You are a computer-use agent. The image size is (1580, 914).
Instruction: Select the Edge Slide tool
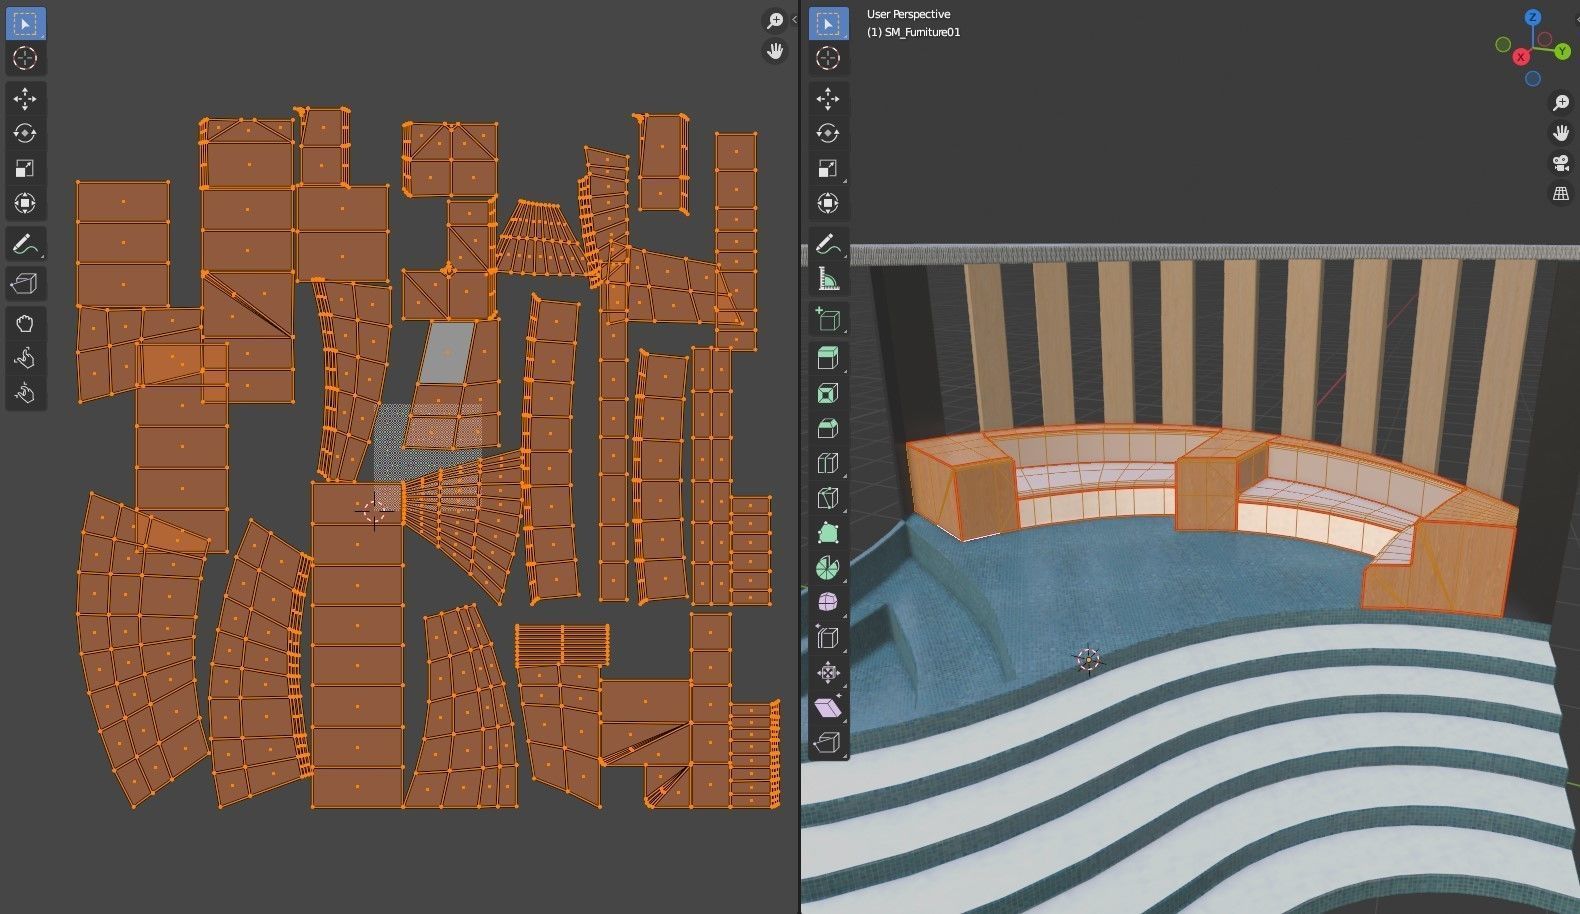[x=828, y=638]
